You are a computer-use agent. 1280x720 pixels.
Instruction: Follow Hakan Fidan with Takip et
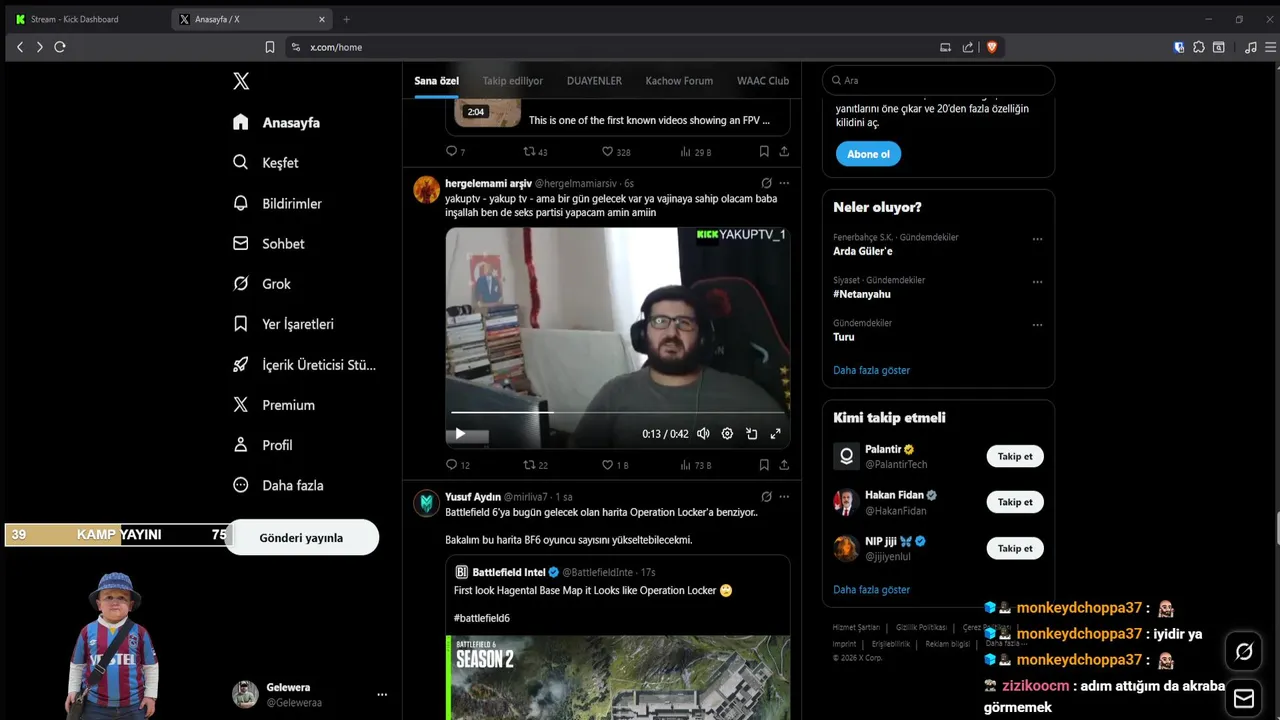tap(1015, 502)
